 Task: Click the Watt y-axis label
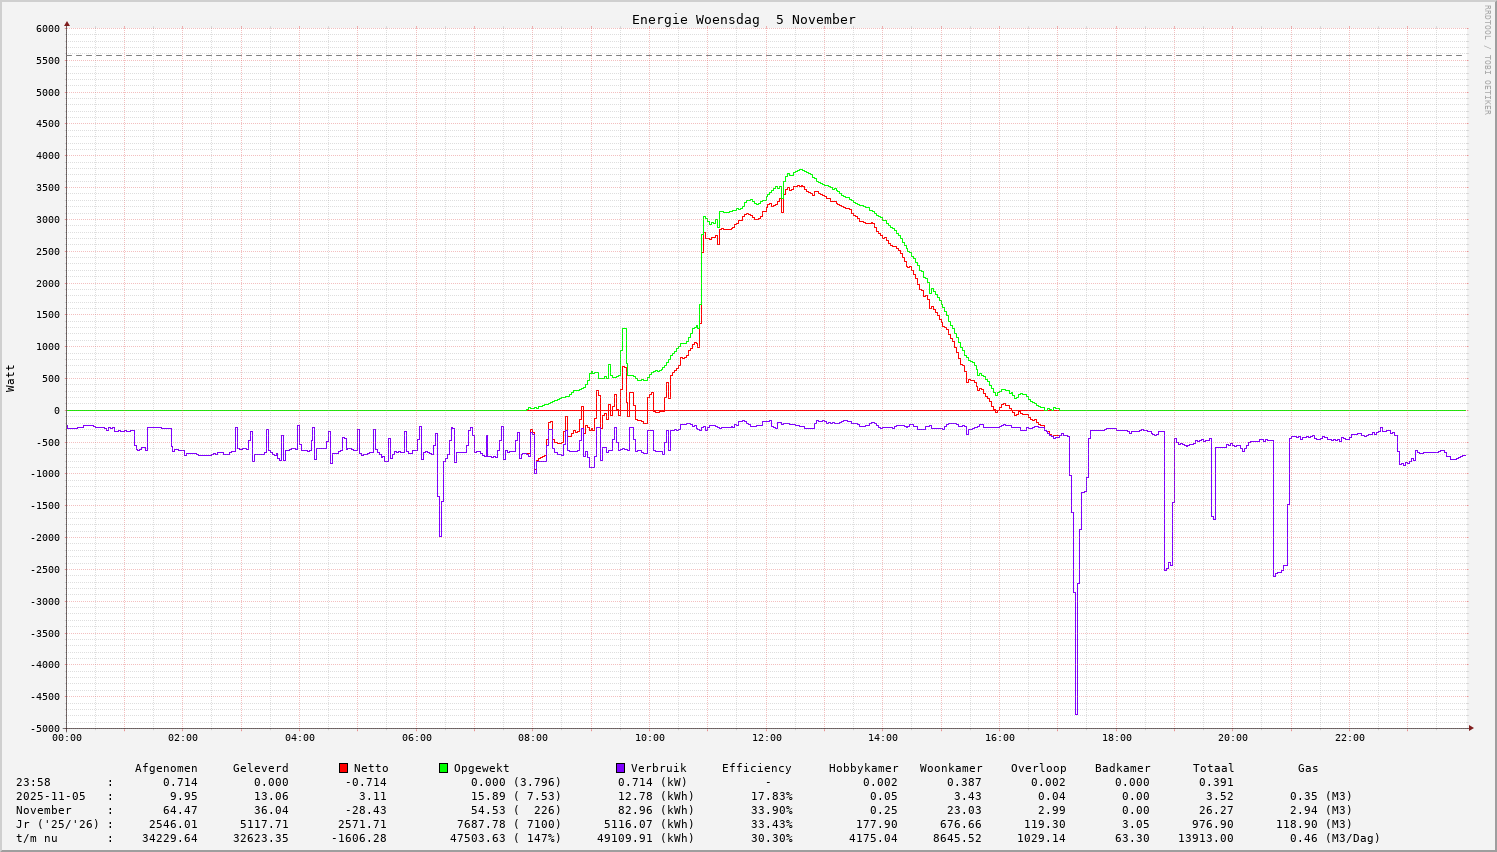11,377
